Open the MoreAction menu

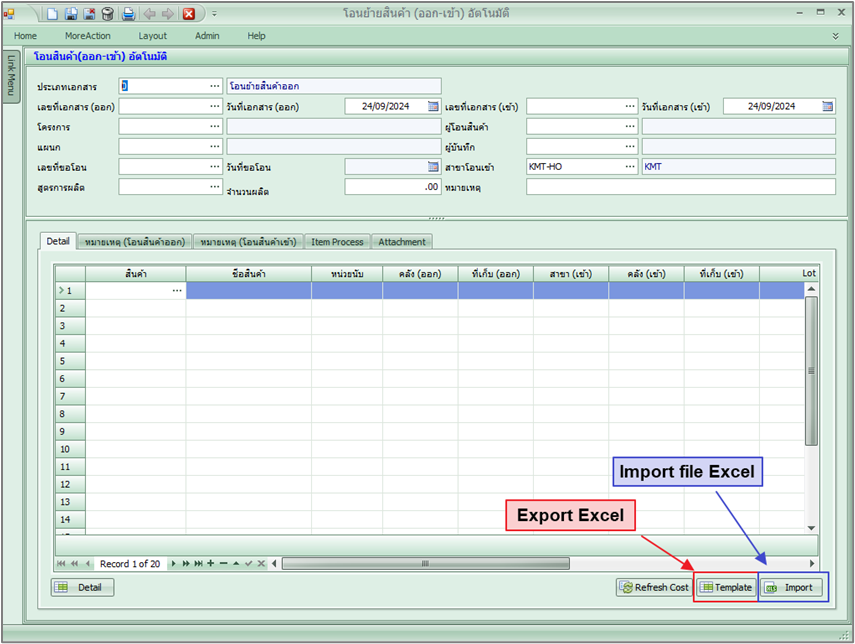[x=88, y=35]
